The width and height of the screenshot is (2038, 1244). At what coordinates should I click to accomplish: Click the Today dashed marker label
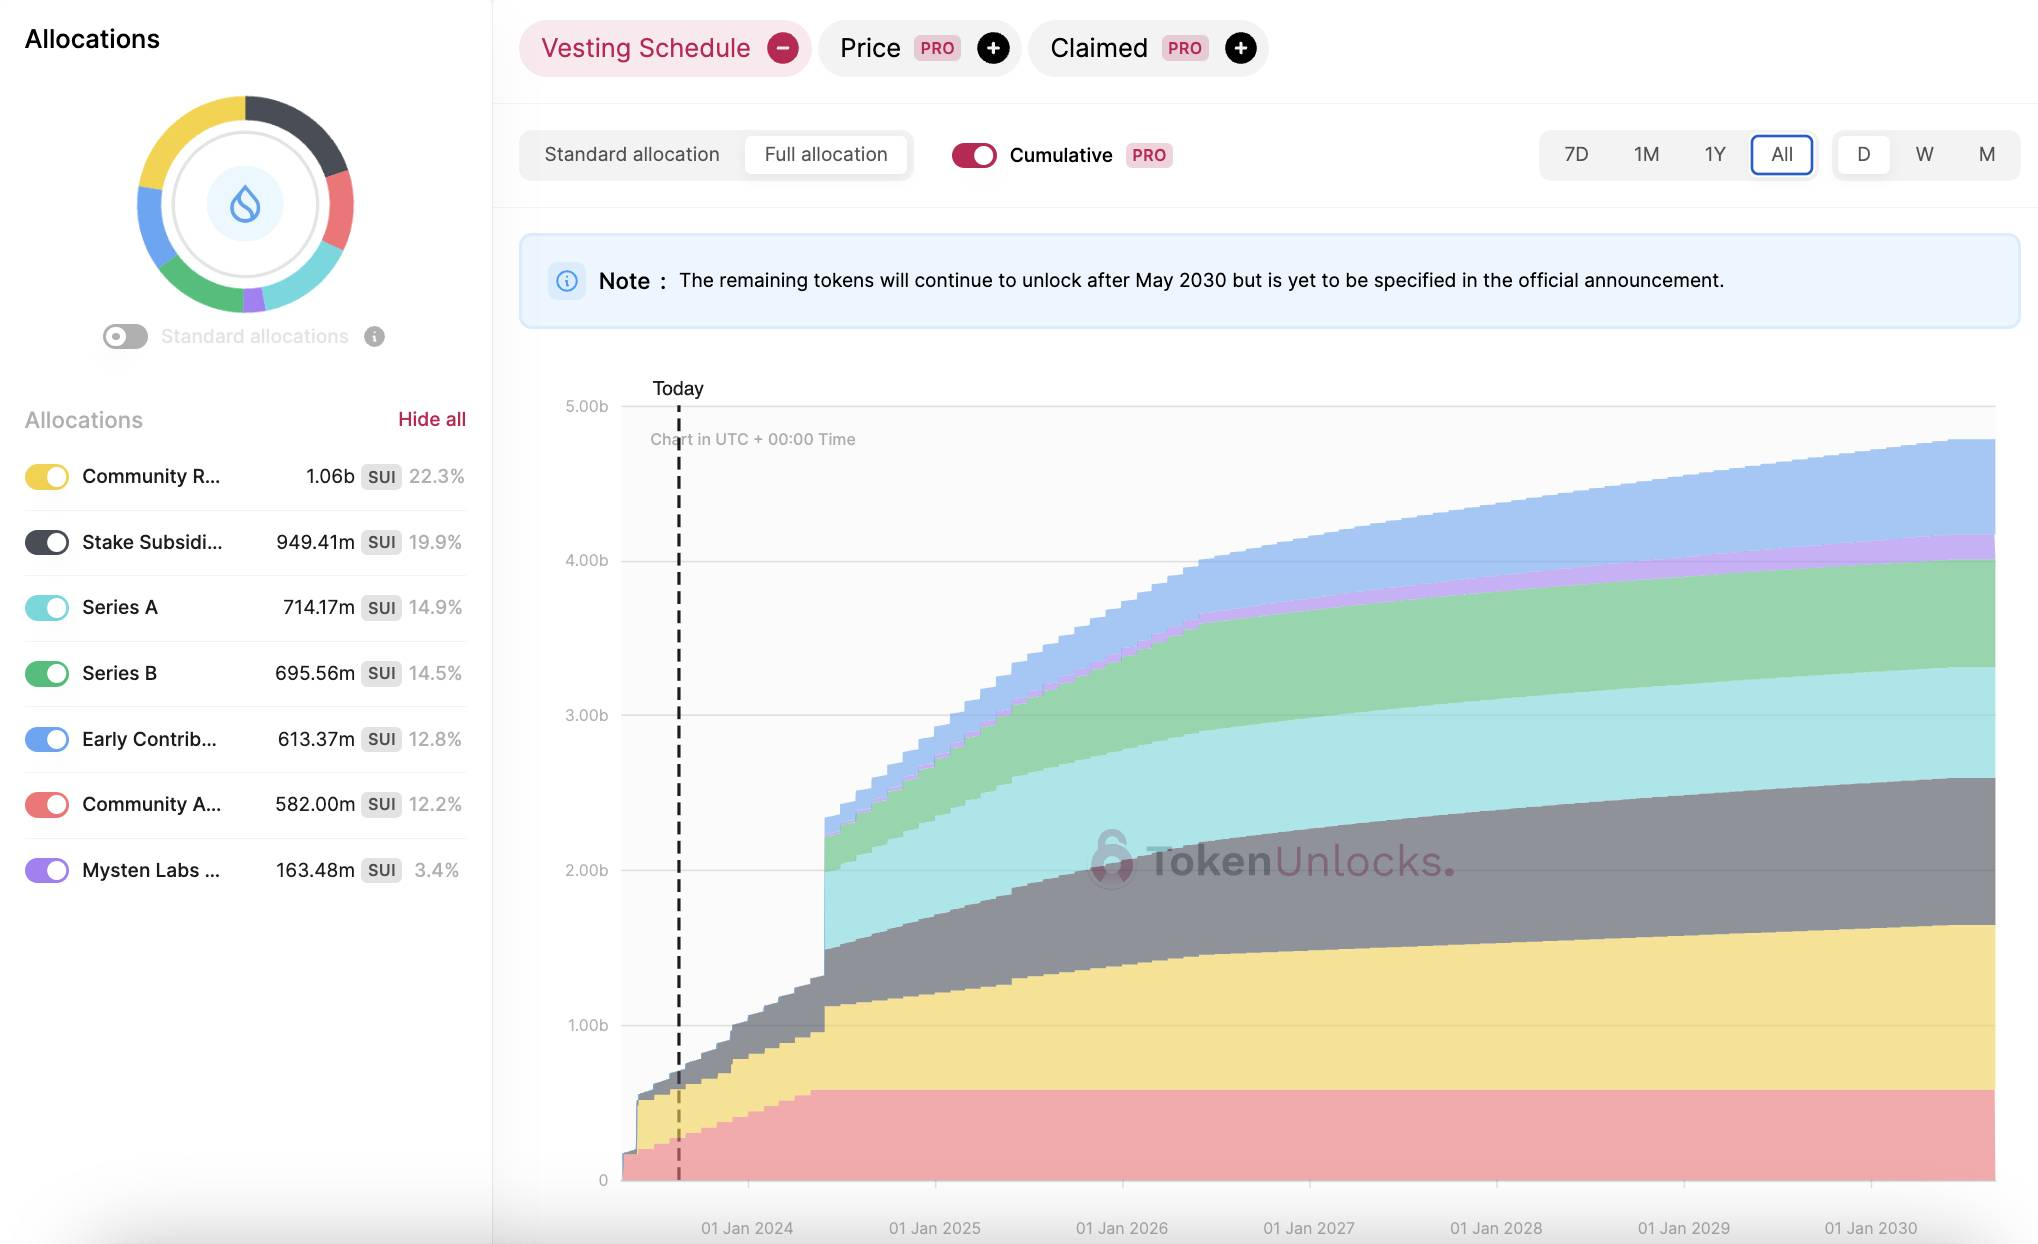pos(678,389)
